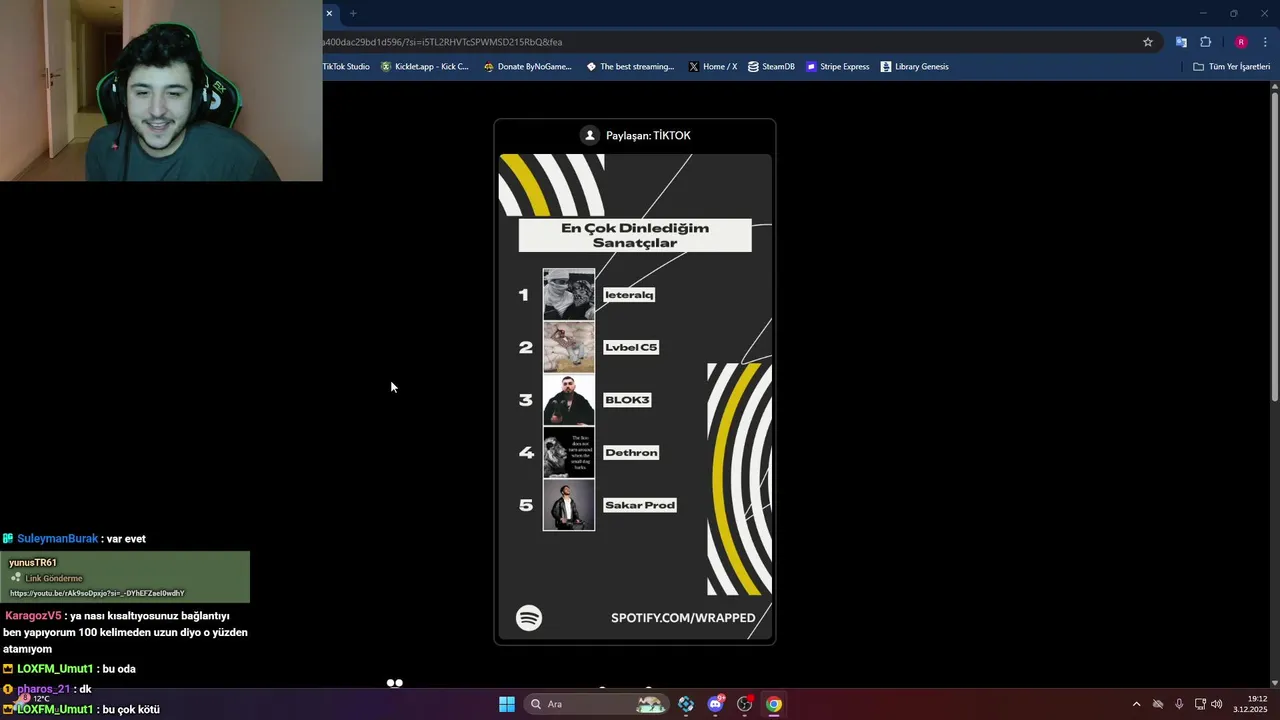This screenshot has height=720, width=1280.
Task: Click the Link Gönderme label in chat
Action: [54, 578]
